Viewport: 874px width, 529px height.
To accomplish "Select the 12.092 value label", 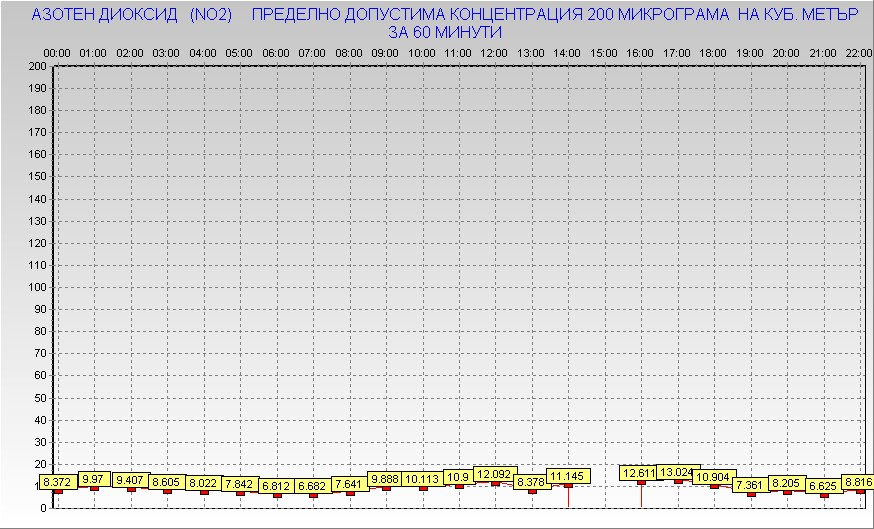I will coord(494,474).
